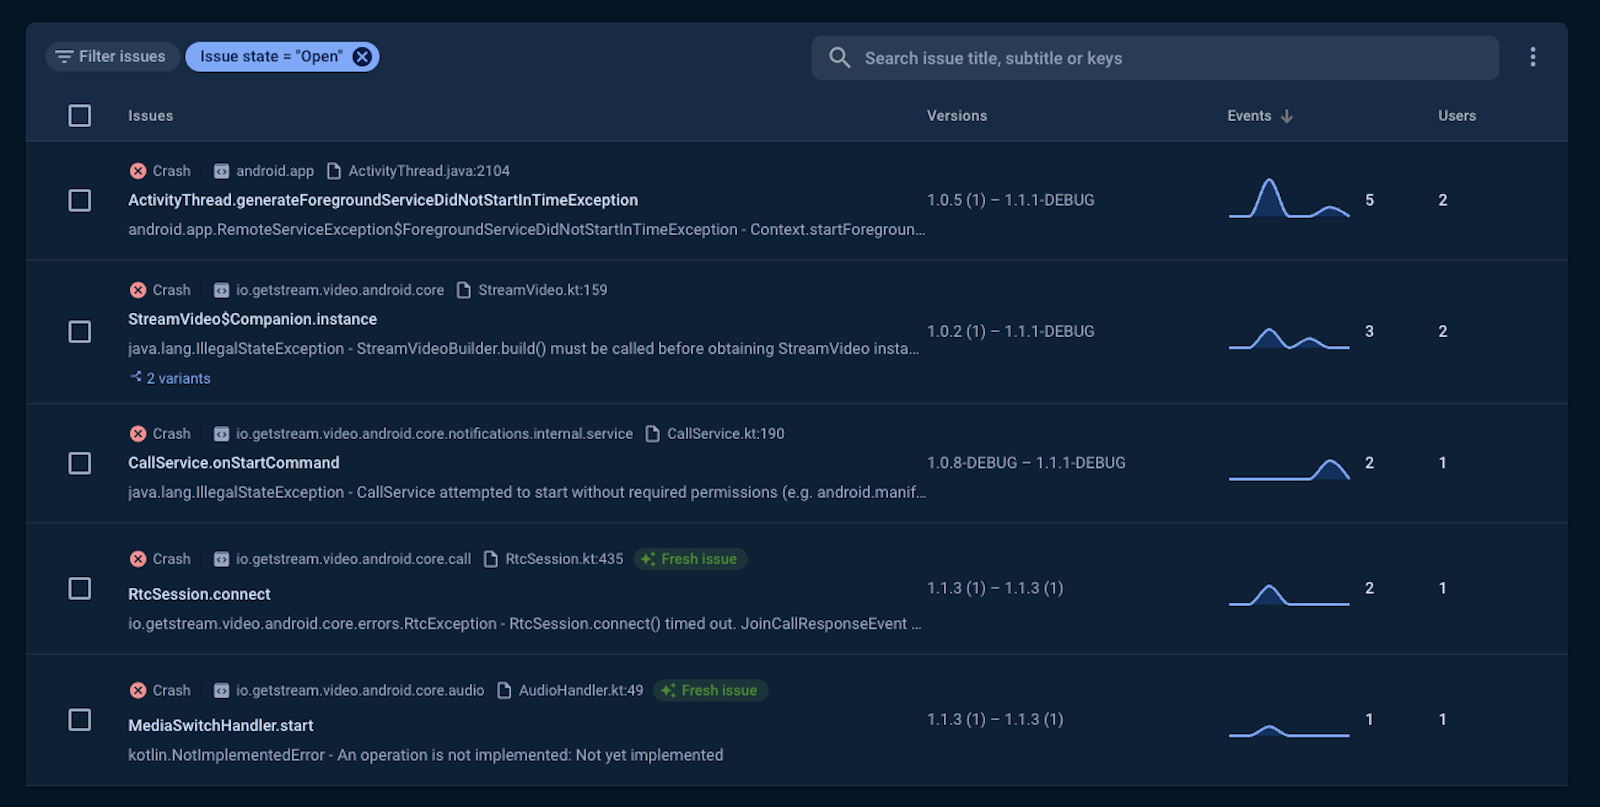Open the RtcSession.connect issue
This screenshot has height=807, width=1600.
199,594
